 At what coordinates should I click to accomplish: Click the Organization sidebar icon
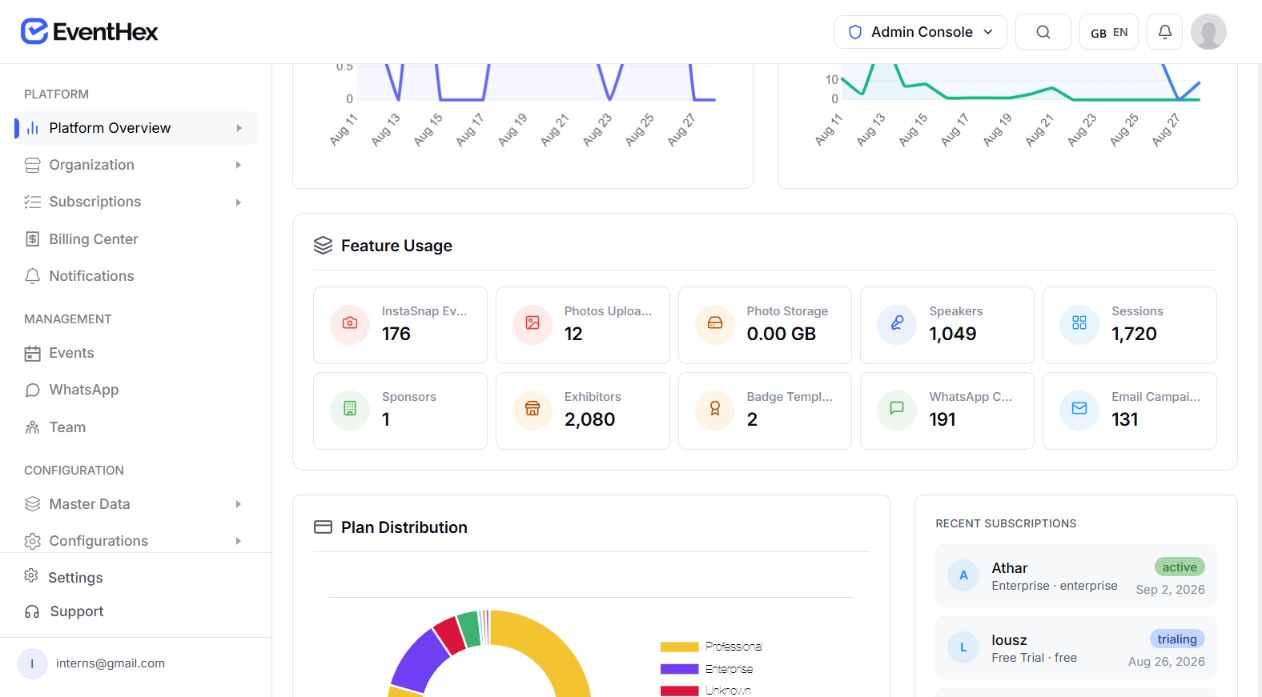click(x=33, y=165)
